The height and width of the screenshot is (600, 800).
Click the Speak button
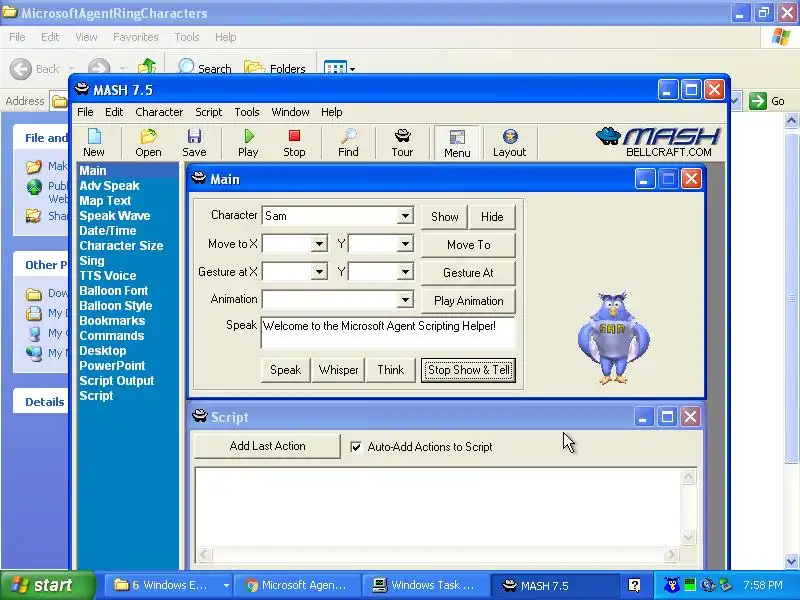coord(285,370)
